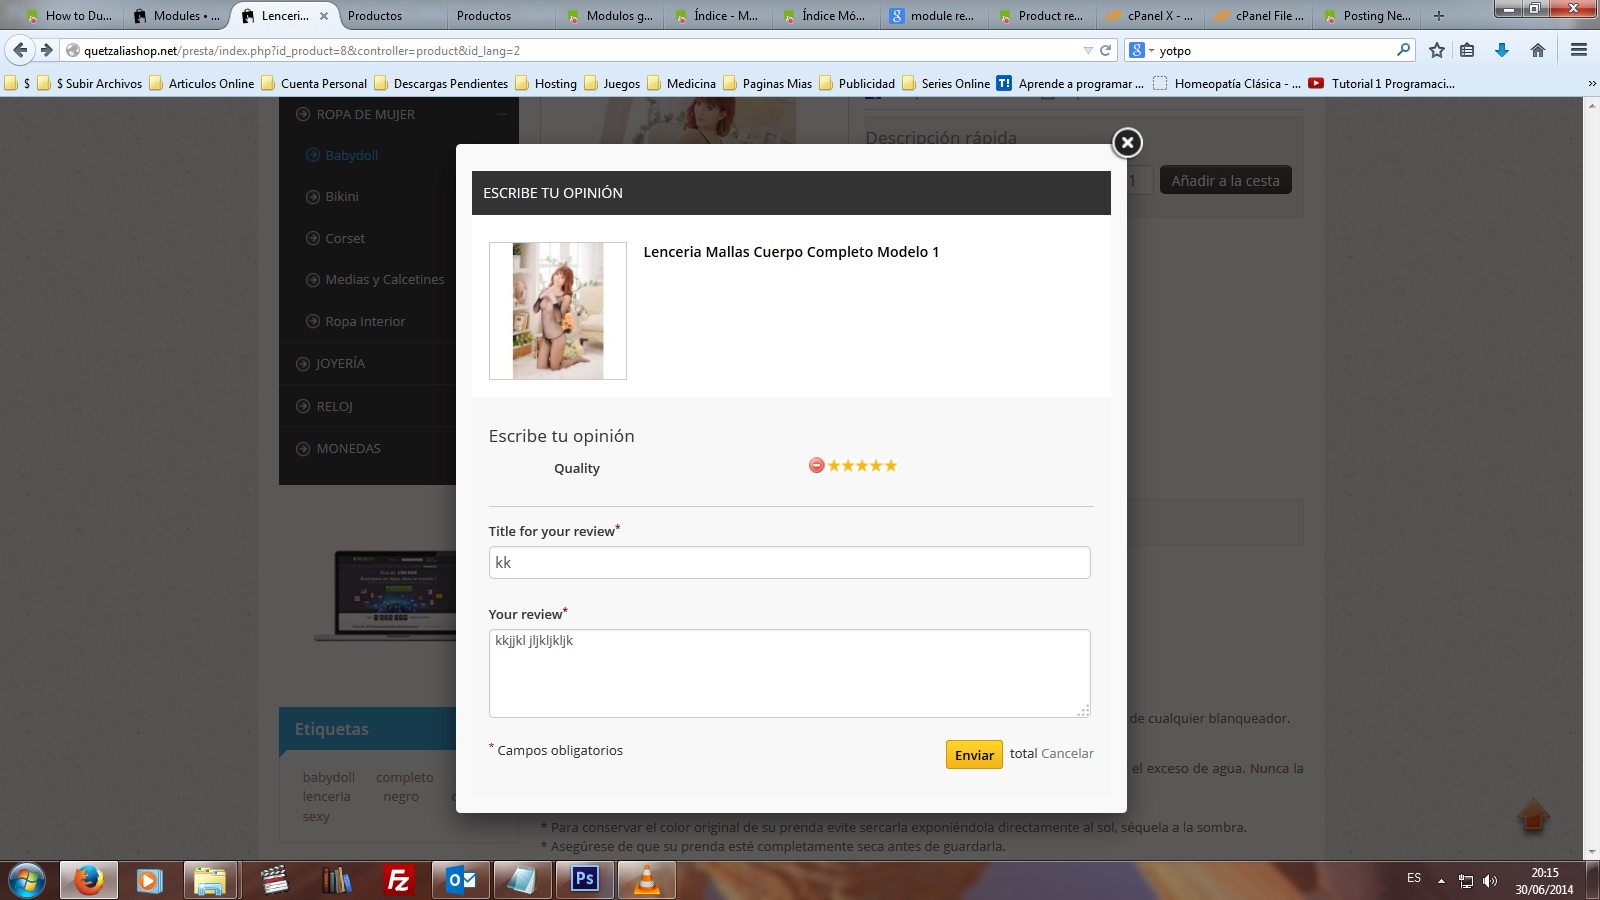This screenshot has height=900, width=1600.
Task: Open Photoshop from the taskbar
Action: (584, 881)
